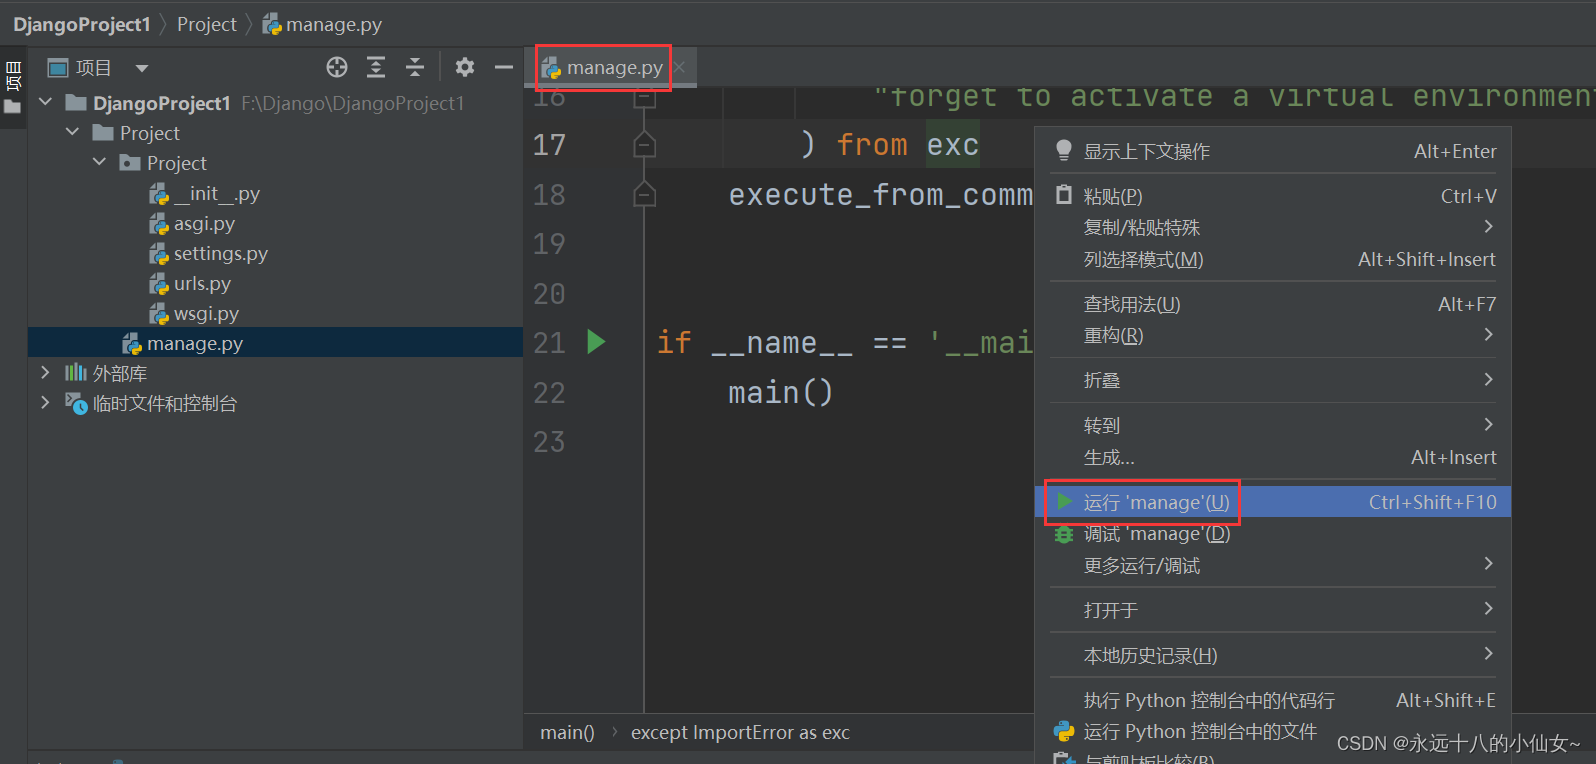Click the run gutter arrow on line 21
1596x764 pixels.
[596, 342]
